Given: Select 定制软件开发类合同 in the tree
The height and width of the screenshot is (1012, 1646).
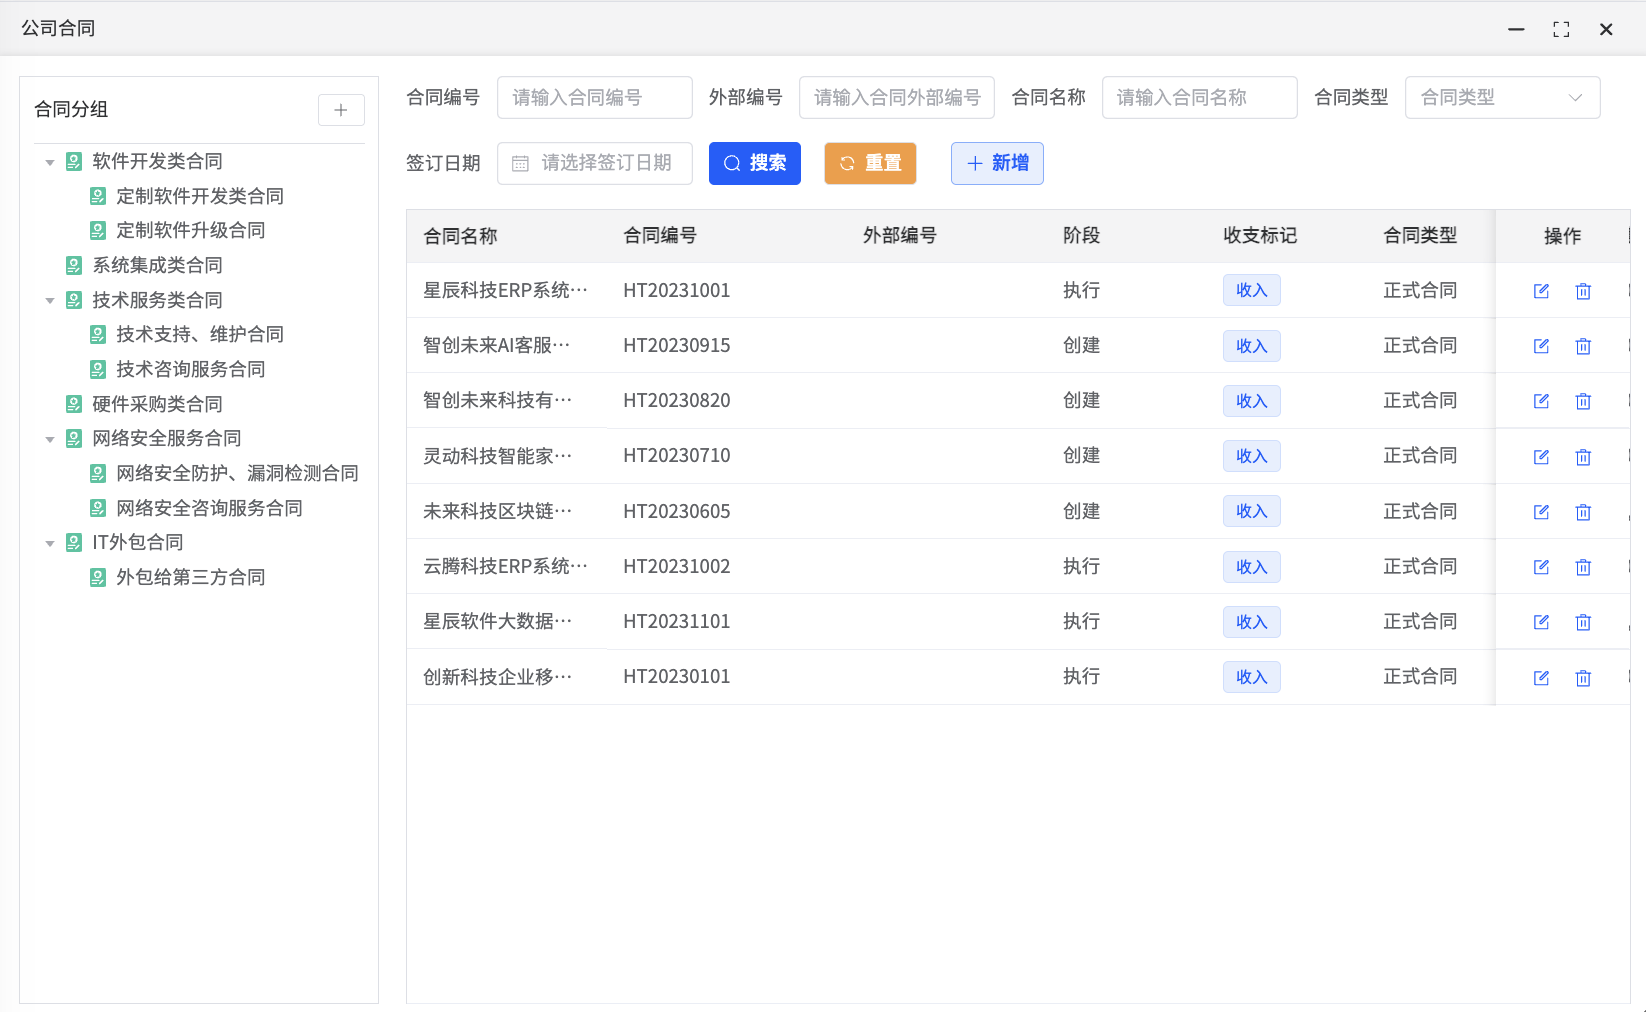Looking at the screenshot, I should pyautogui.click(x=200, y=196).
